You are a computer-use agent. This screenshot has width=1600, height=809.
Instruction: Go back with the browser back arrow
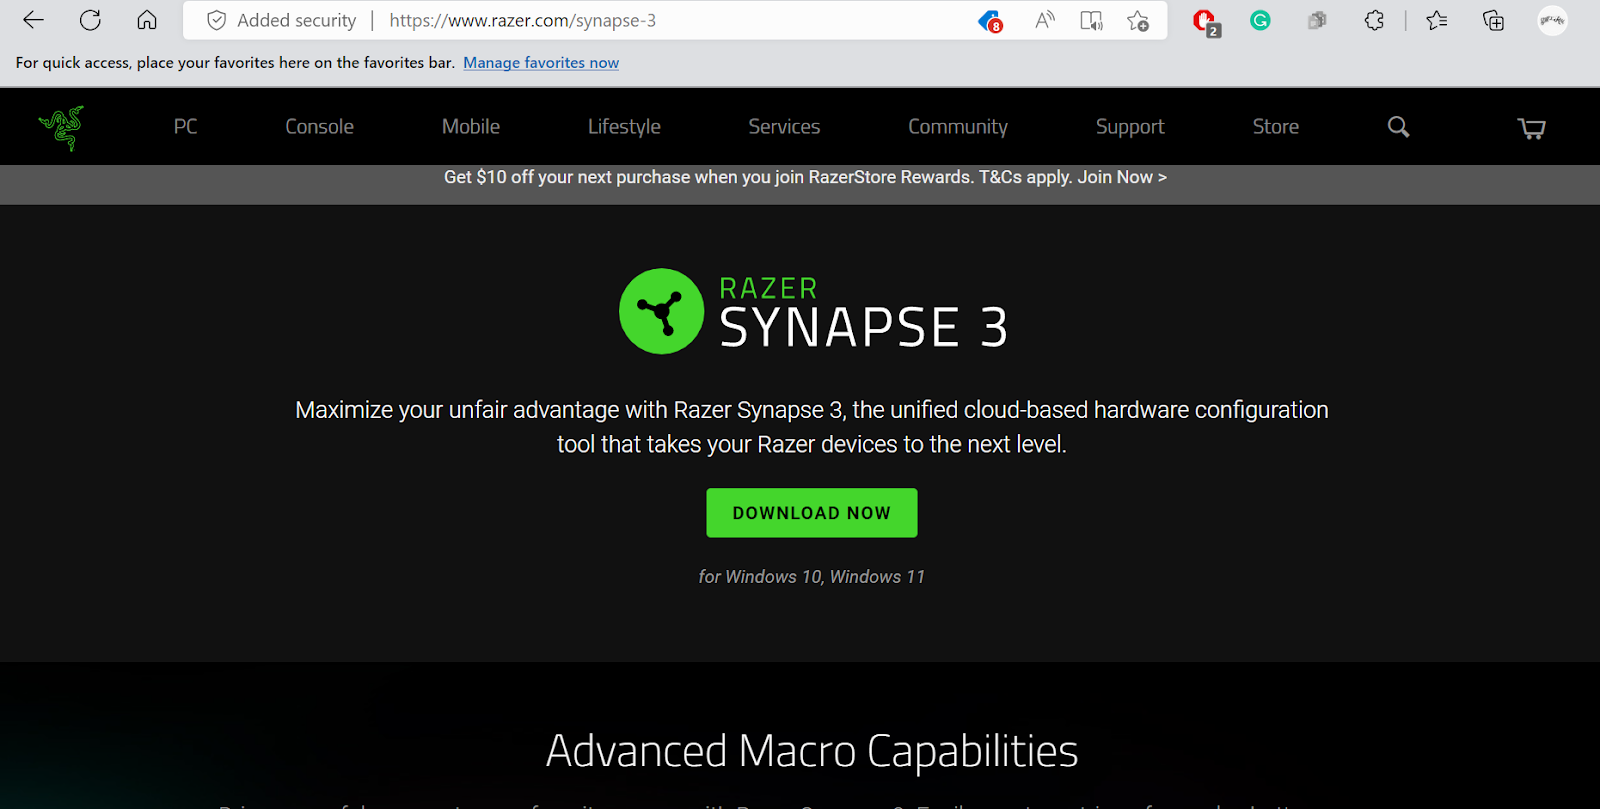click(x=33, y=20)
